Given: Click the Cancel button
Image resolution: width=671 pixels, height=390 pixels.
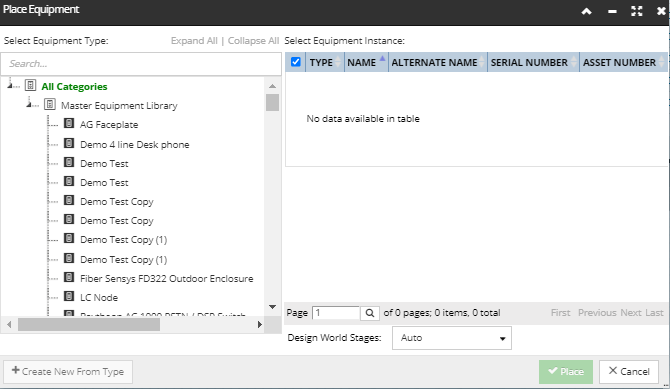Looking at the screenshot, I should tap(629, 372).
